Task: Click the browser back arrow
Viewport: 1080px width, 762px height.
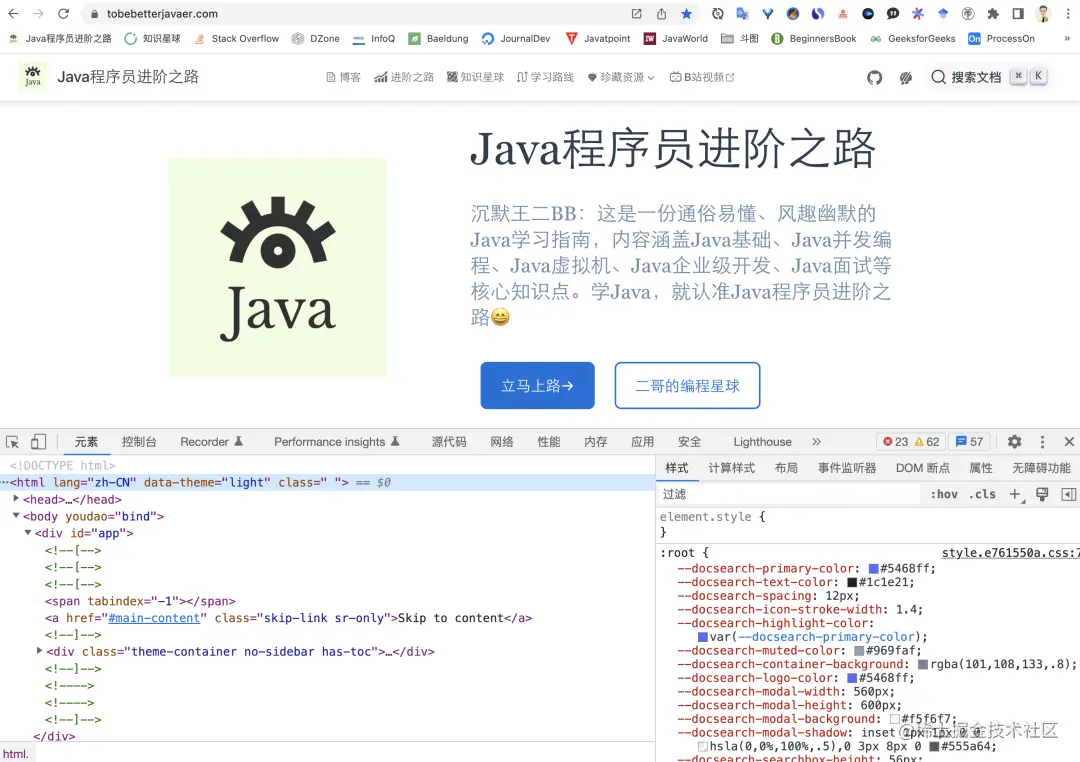Action: pos(13,14)
